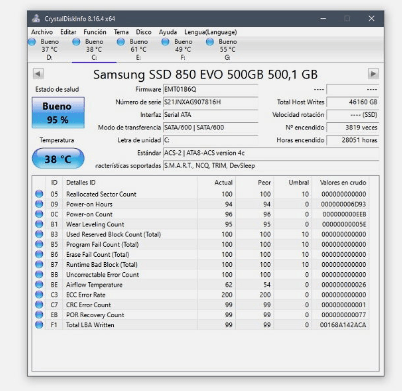
Task: Open the Ayuda menu
Action: pyautogui.click(x=168, y=32)
